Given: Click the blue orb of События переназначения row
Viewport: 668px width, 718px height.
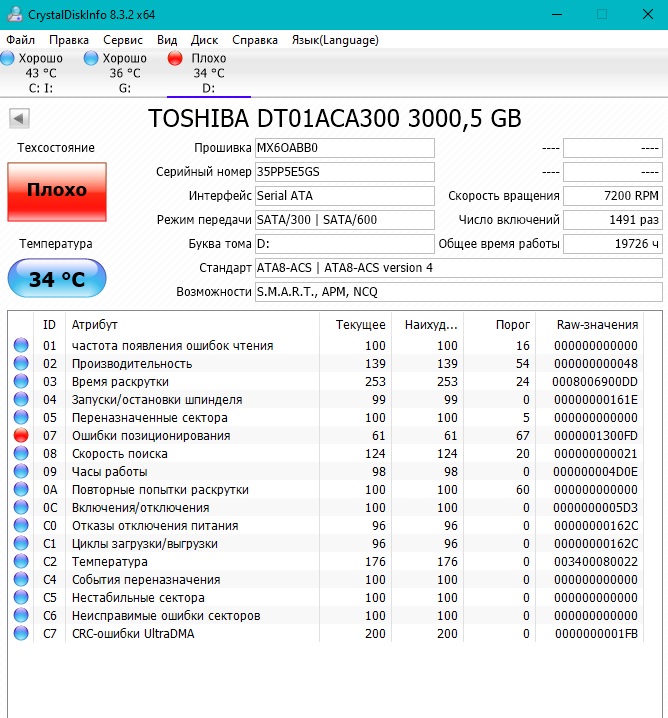Looking at the screenshot, I should coord(21,579).
